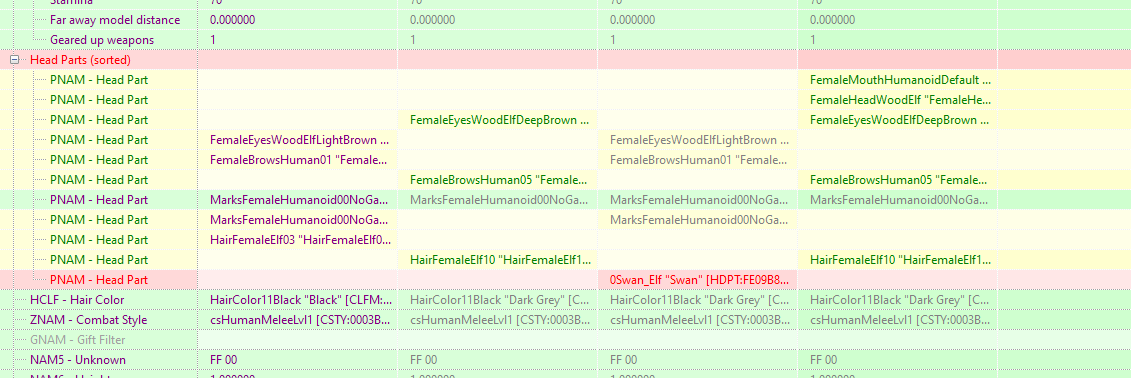Select the NAM5 - Unknown row label

click(x=78, y=359)
